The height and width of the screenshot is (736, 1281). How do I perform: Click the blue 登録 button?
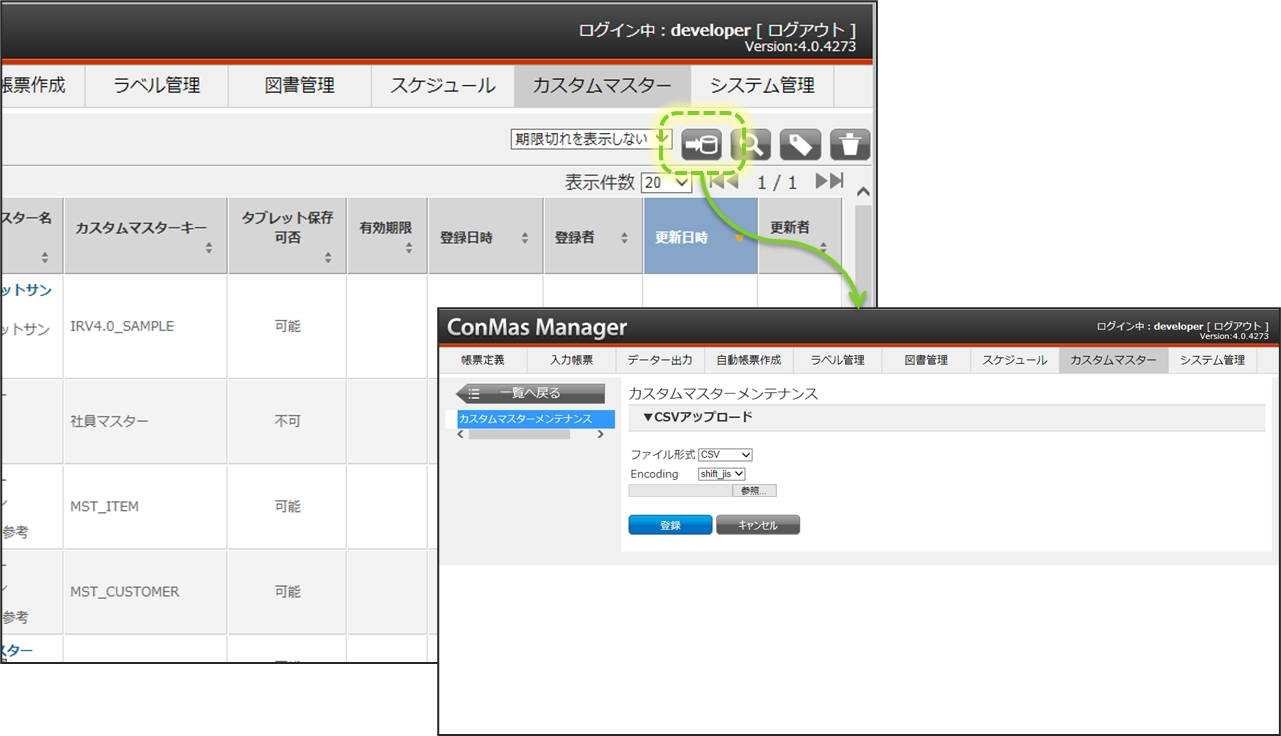point(670,525)
